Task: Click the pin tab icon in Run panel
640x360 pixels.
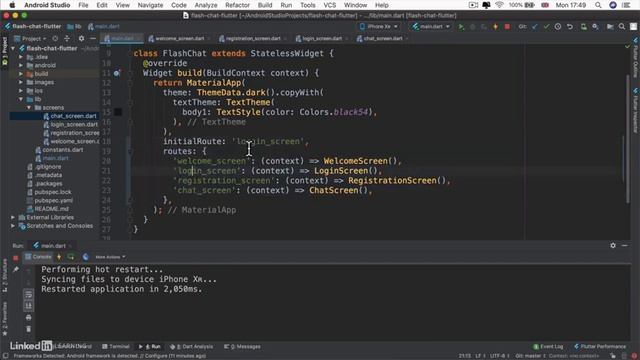Action: tap(16, 270)
